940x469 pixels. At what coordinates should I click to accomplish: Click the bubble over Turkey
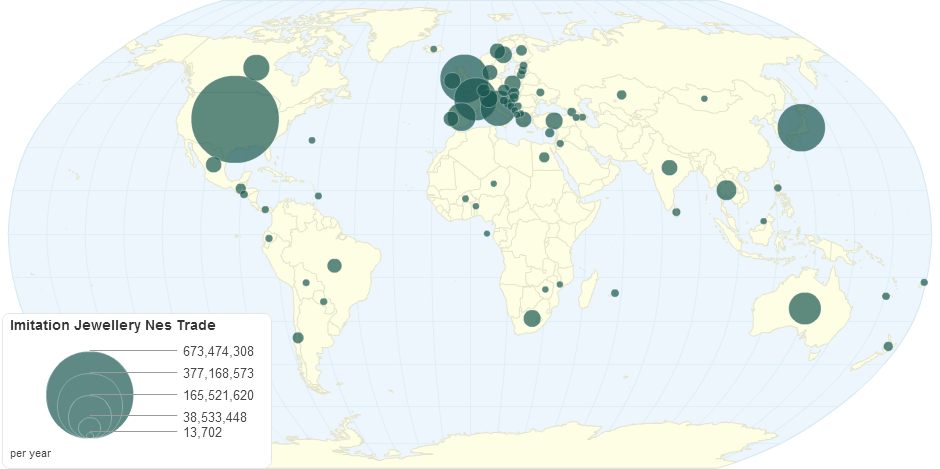(553, 121)
